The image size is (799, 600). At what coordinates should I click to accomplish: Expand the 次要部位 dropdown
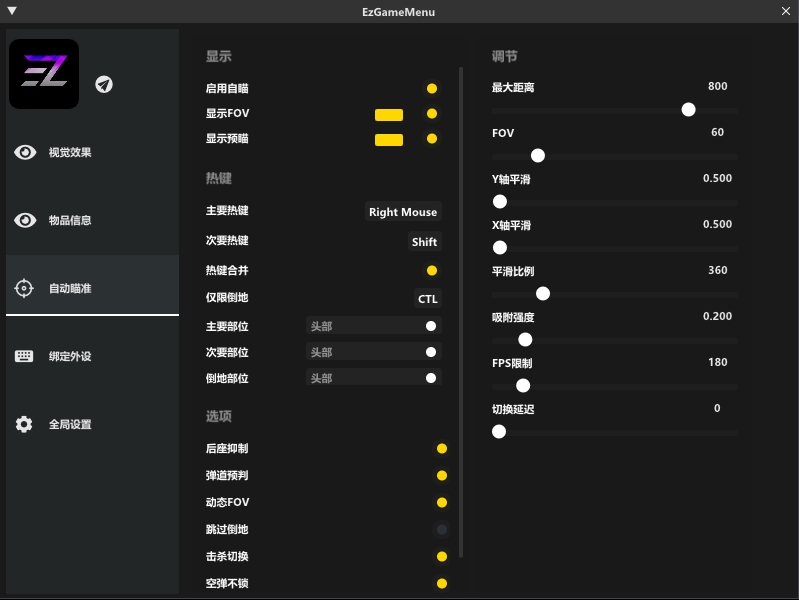click(373, 352)
